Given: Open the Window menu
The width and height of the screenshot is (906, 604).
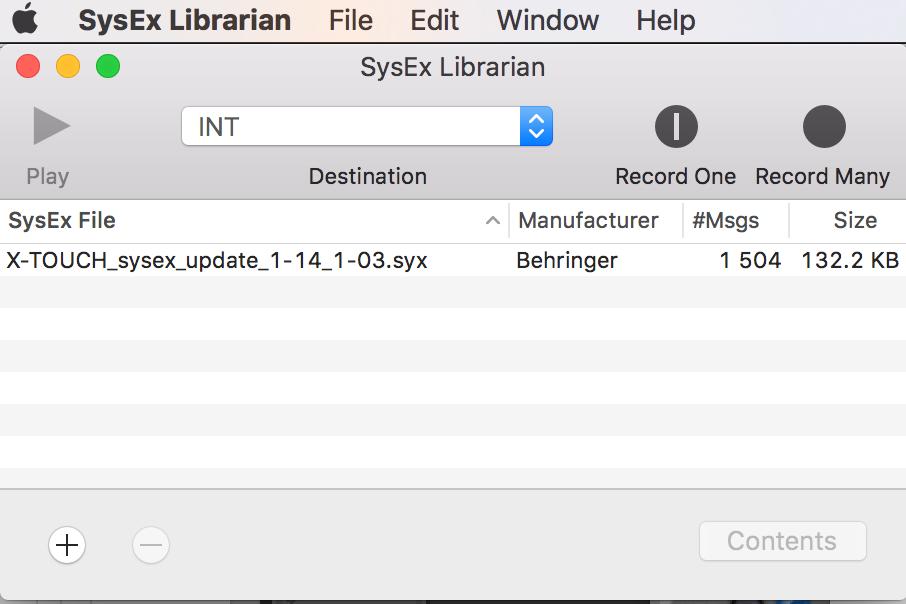Looking at the screenshot, I should 548,20.
